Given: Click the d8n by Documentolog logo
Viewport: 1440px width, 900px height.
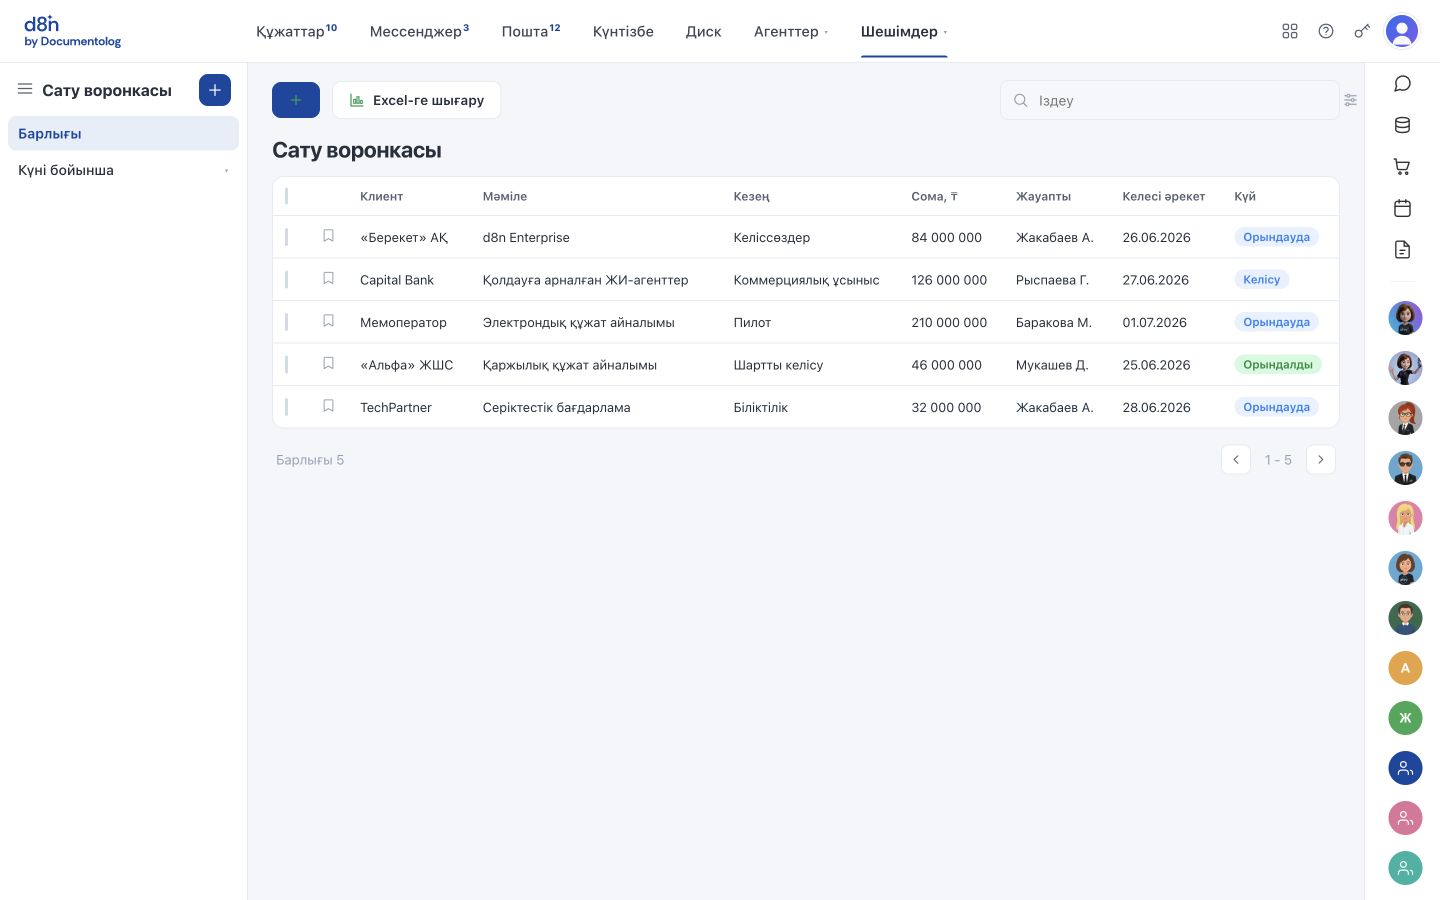Looking at the screenshot, I should pos(72,31).
